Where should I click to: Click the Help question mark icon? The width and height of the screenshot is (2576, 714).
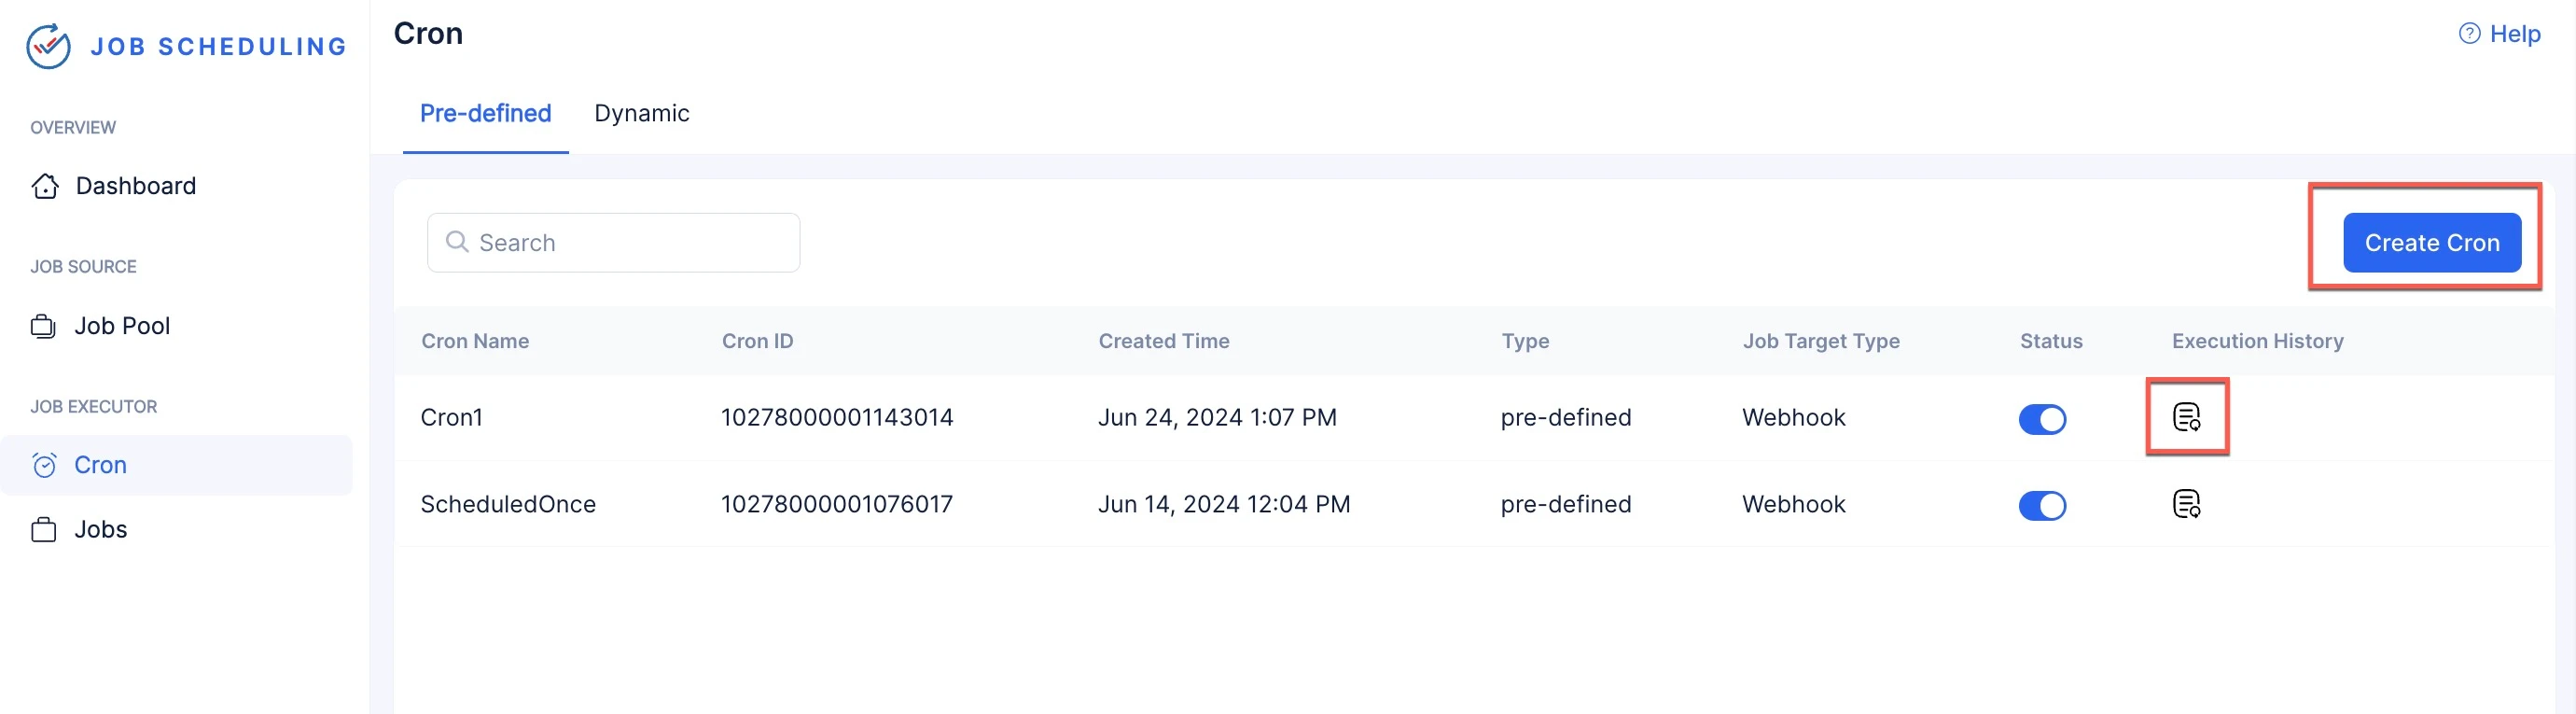(2469, 34)
